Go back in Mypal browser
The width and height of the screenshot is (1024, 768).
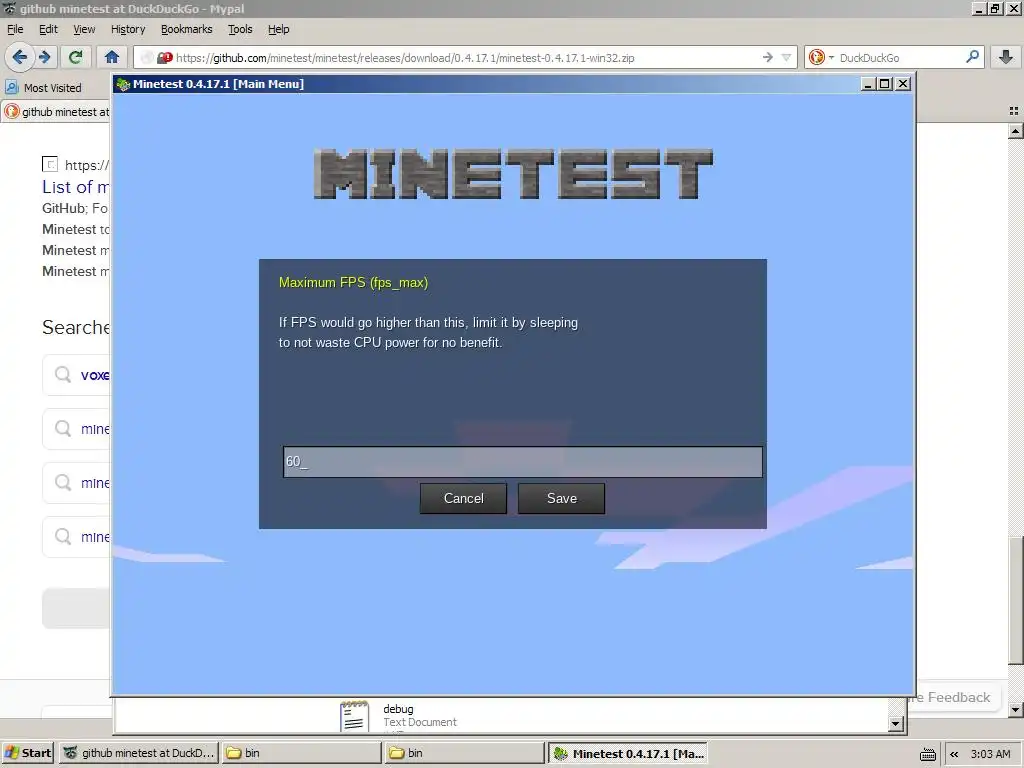pos(19,57)
